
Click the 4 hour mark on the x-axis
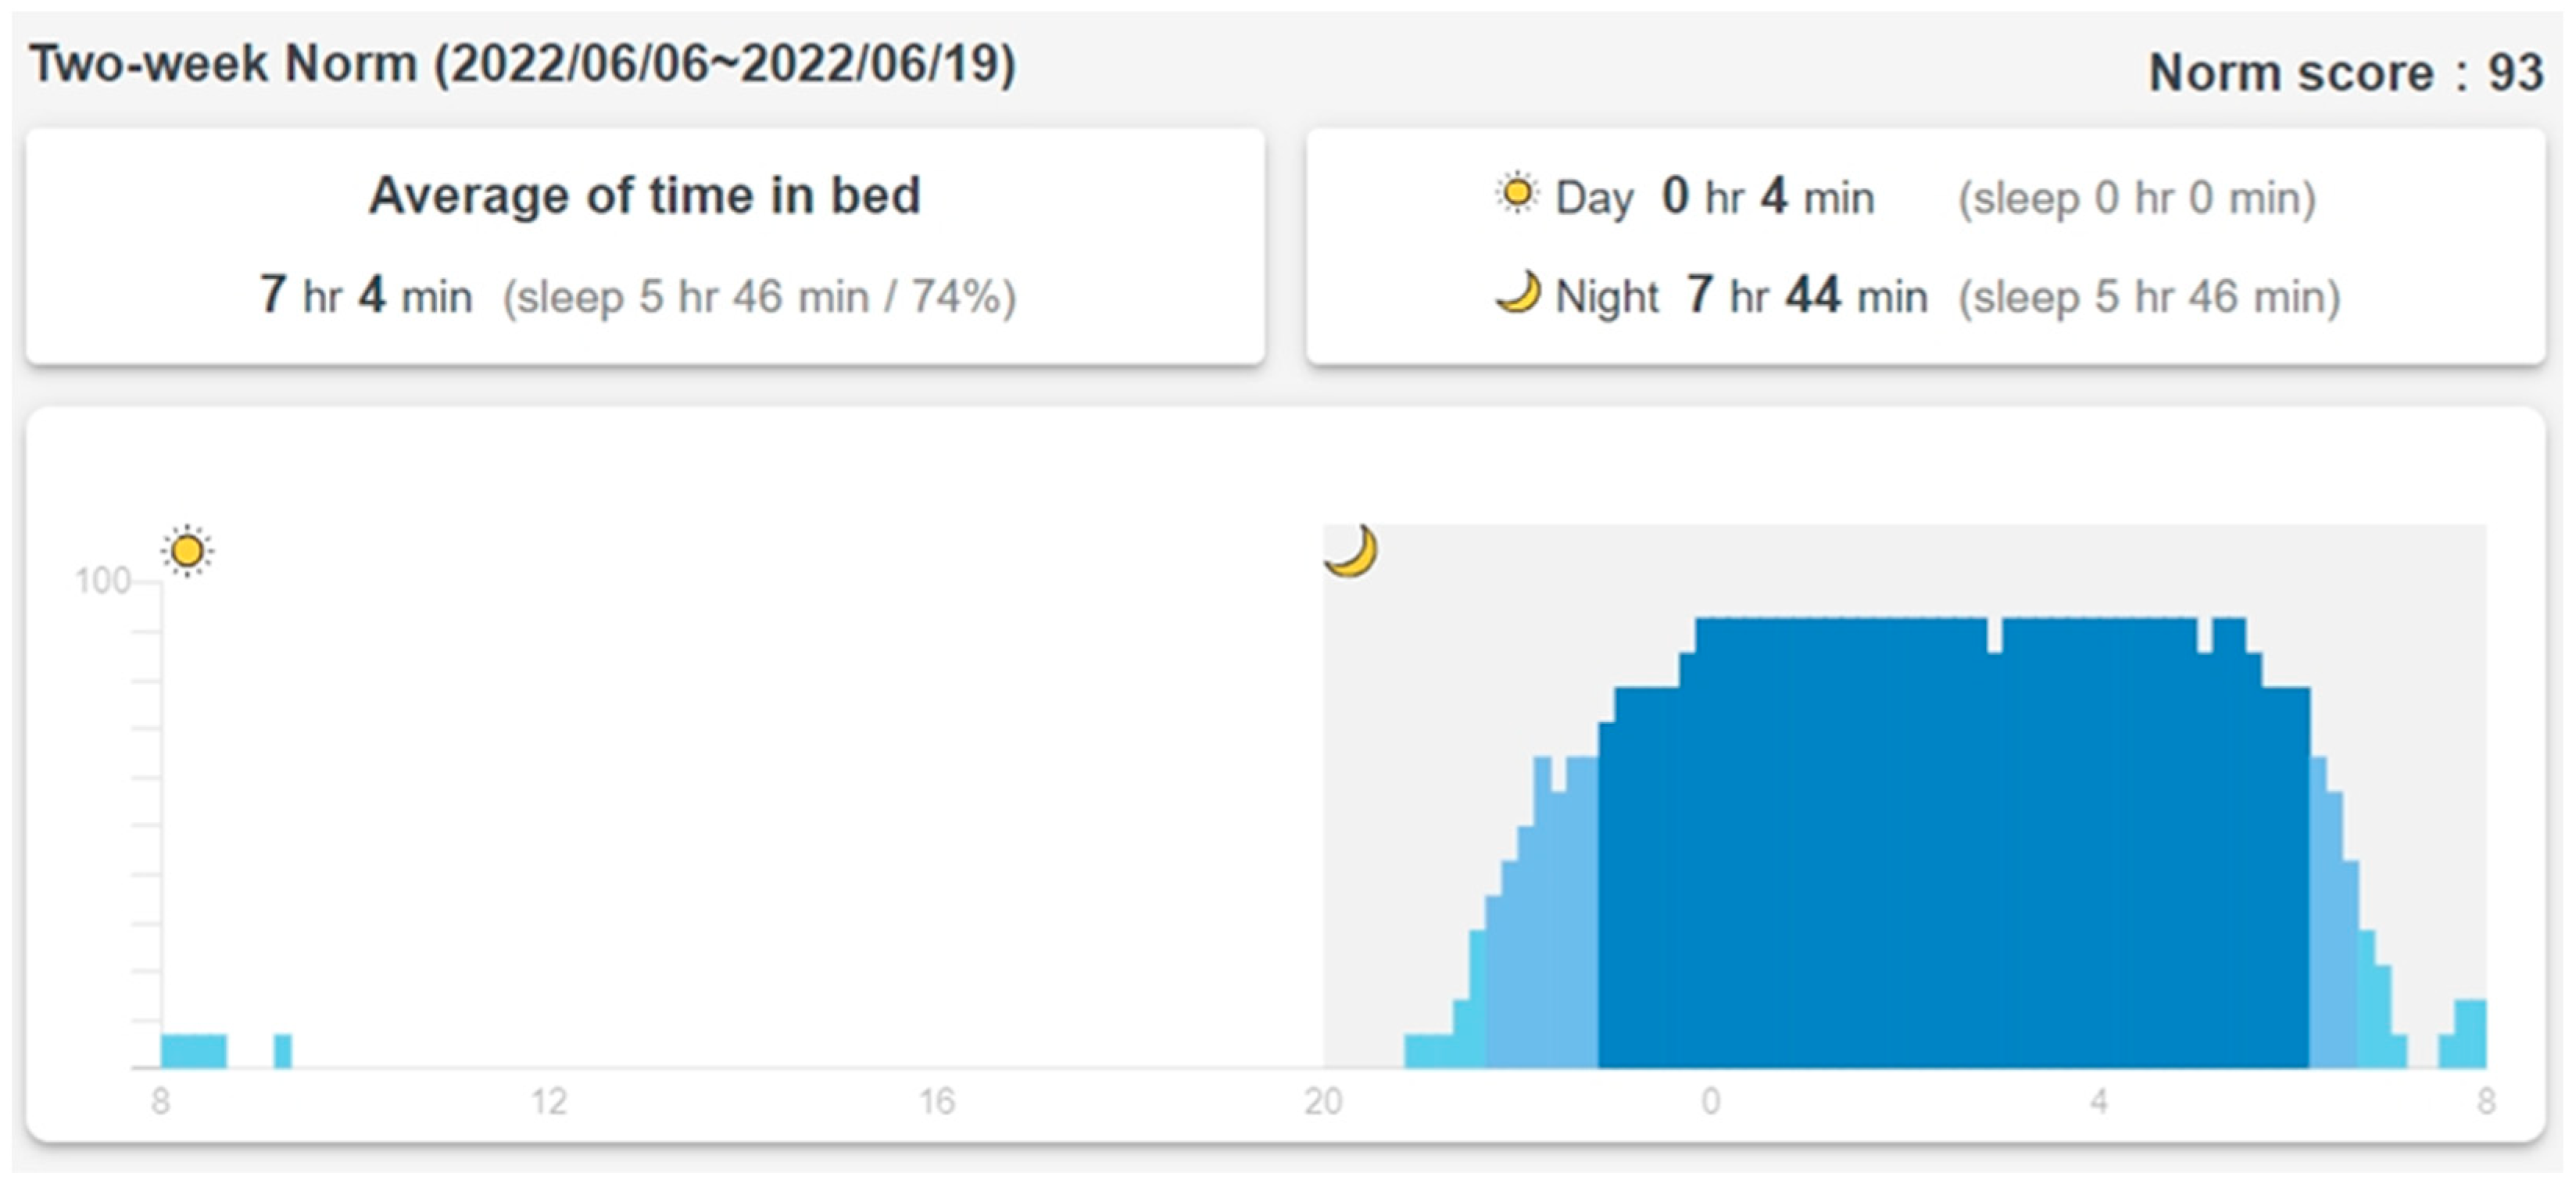[x=2098, y=1101]
